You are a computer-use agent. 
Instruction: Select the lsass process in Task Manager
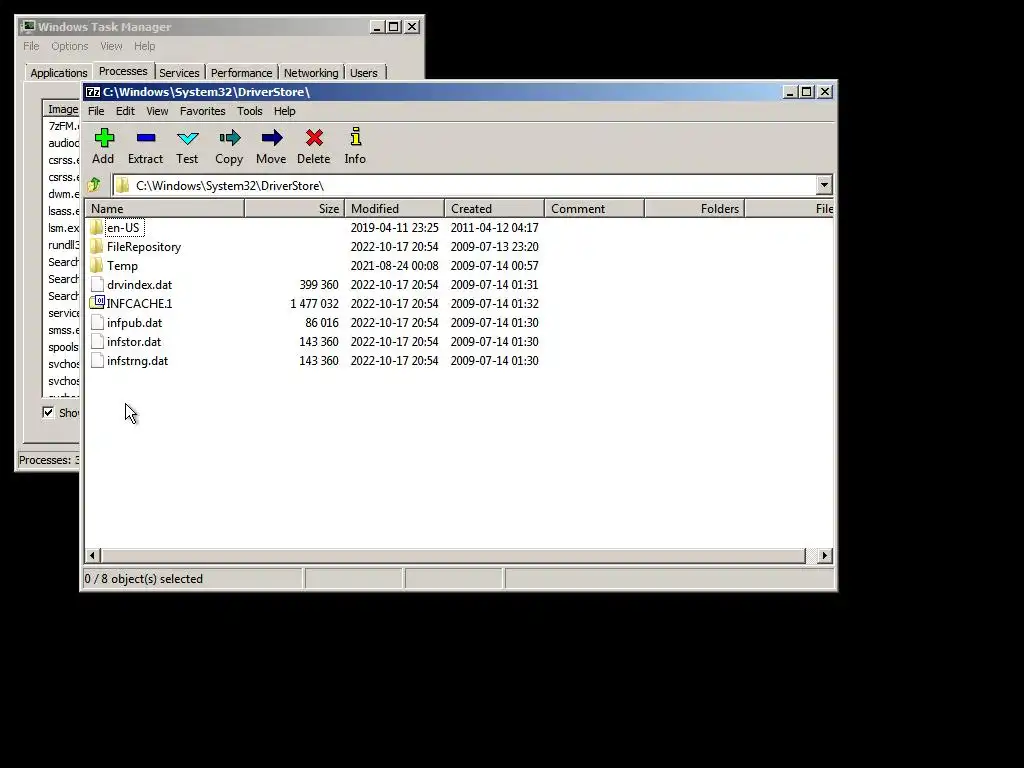coord(63,211)
